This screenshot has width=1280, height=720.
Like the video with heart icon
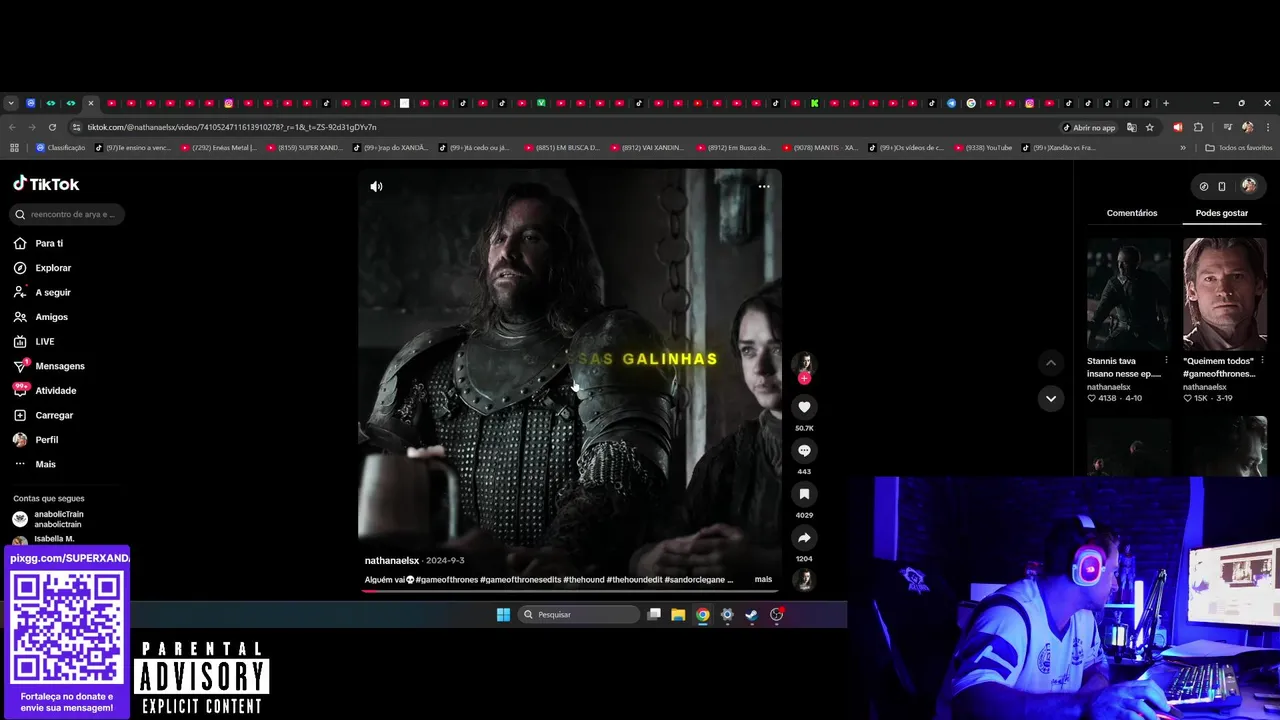point(804,407)
